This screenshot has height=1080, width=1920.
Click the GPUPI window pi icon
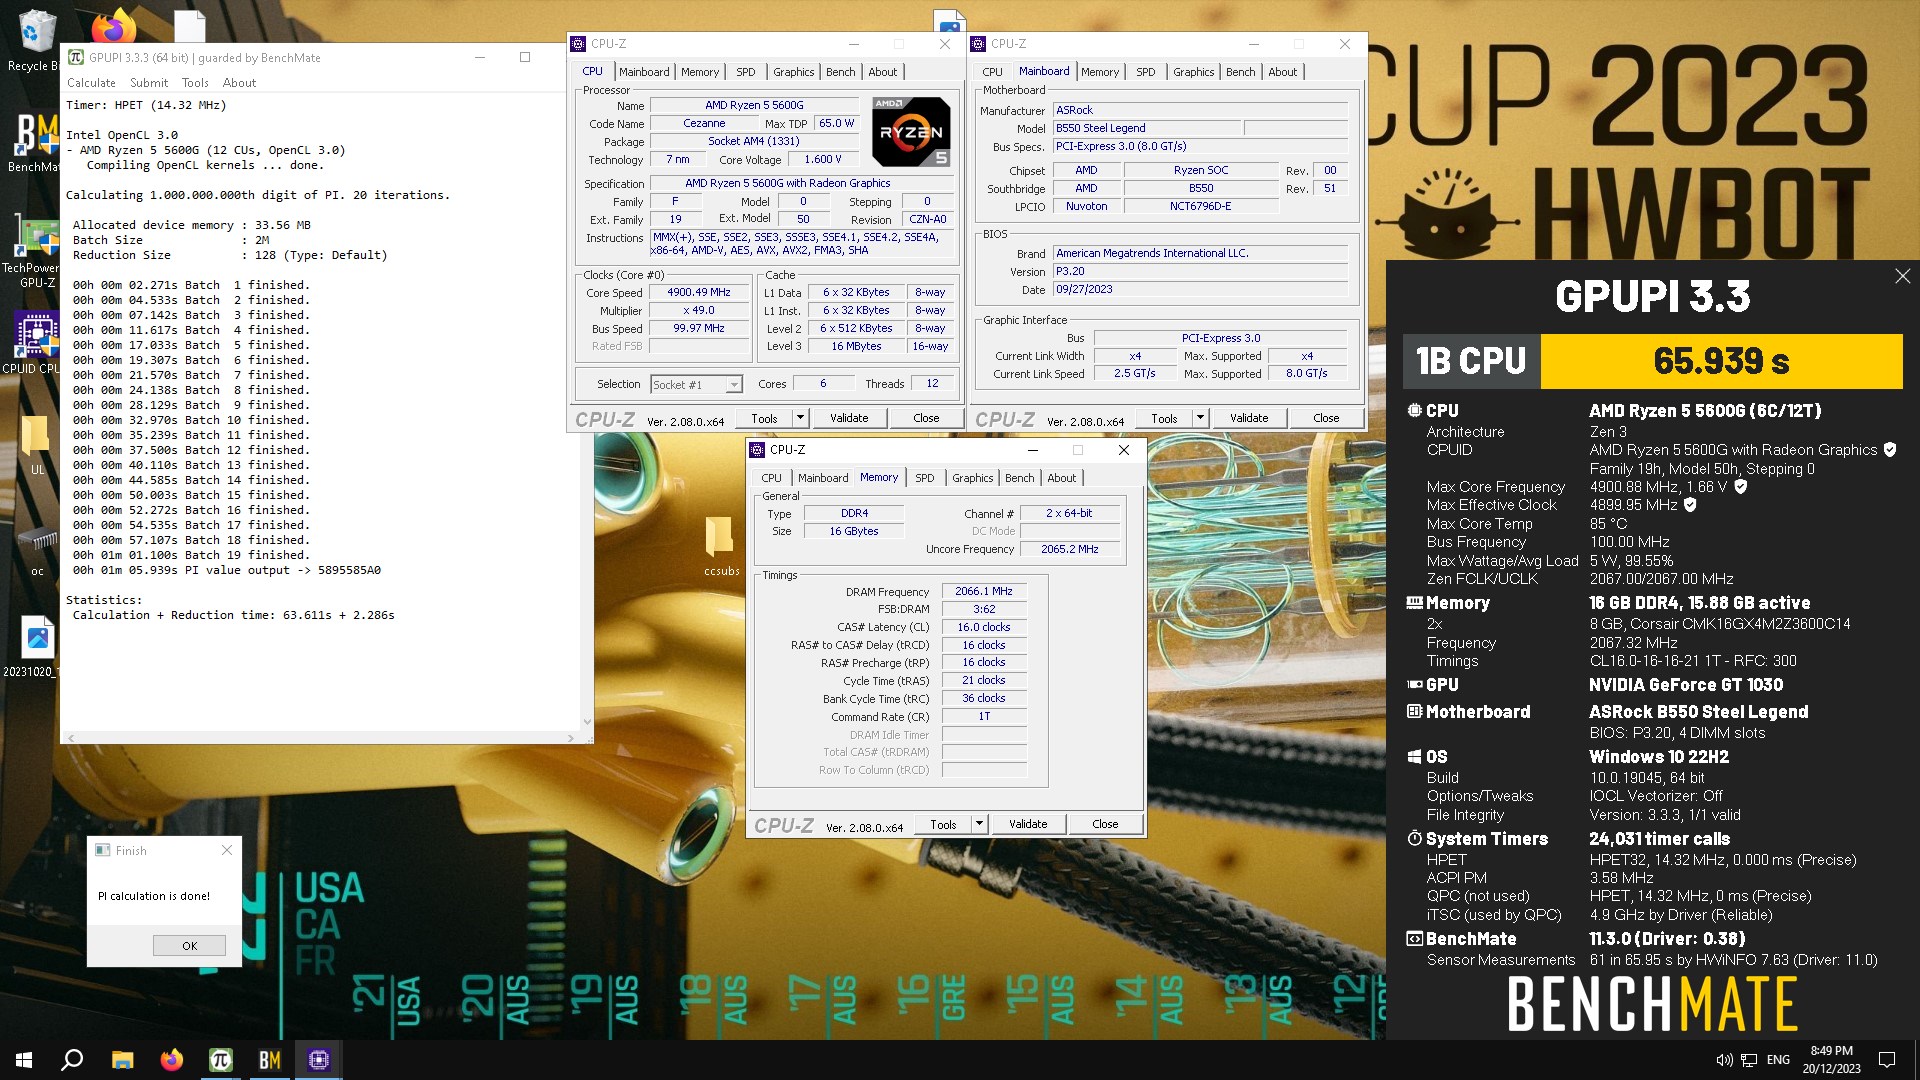76,57
